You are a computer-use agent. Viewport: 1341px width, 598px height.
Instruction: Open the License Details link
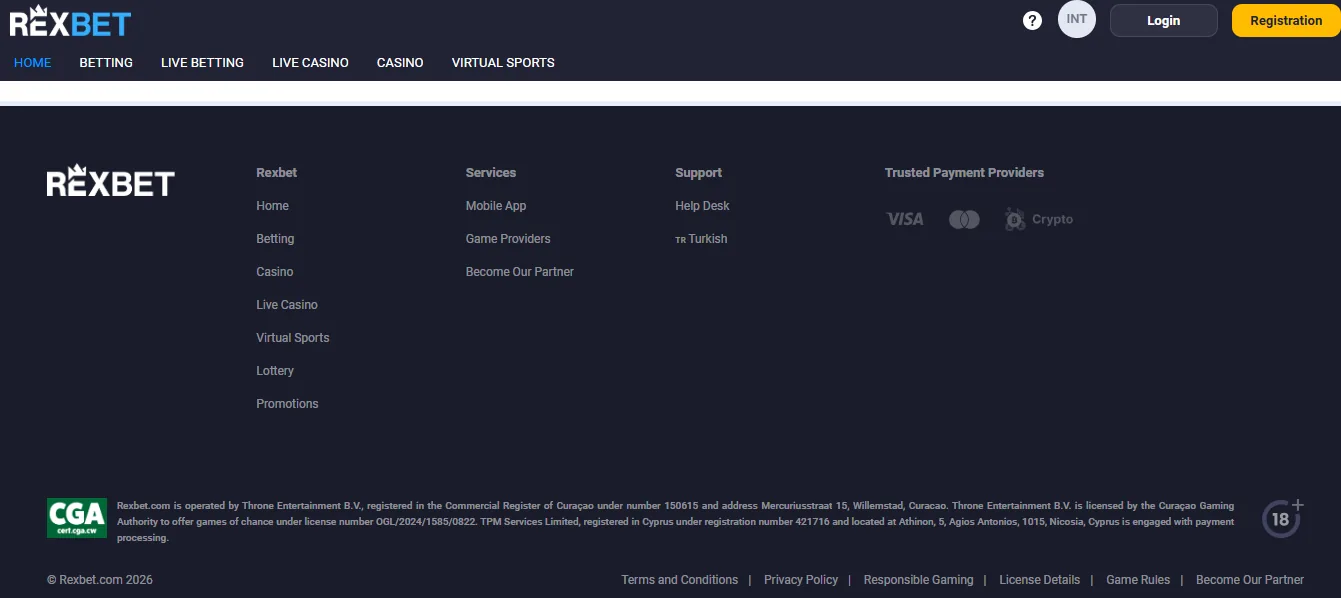[1040, 580]
